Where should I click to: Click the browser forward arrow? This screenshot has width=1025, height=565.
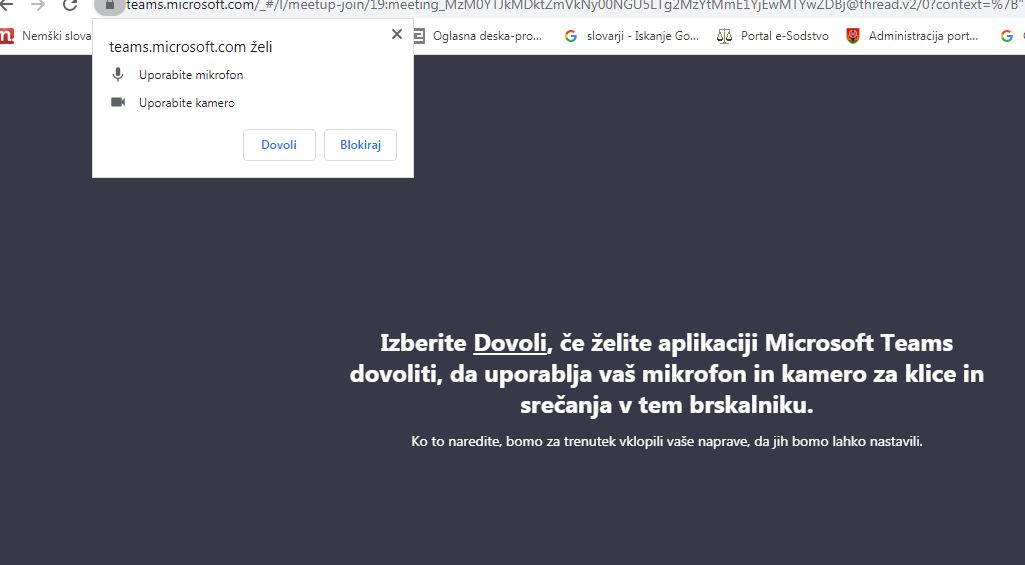tap(39, 5)
